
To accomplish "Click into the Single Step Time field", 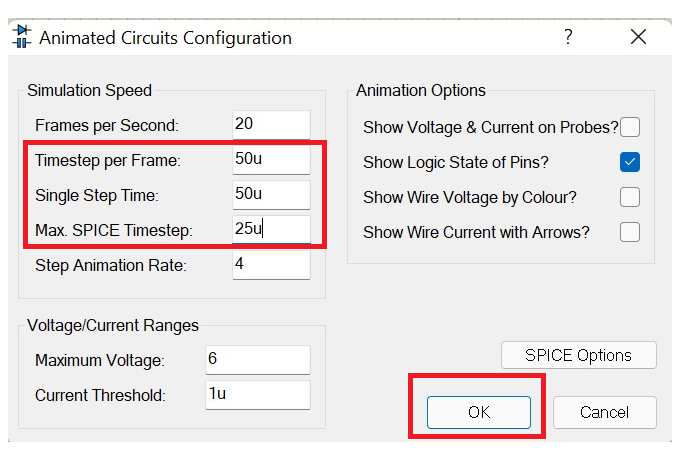I will [x=271, y=195].
